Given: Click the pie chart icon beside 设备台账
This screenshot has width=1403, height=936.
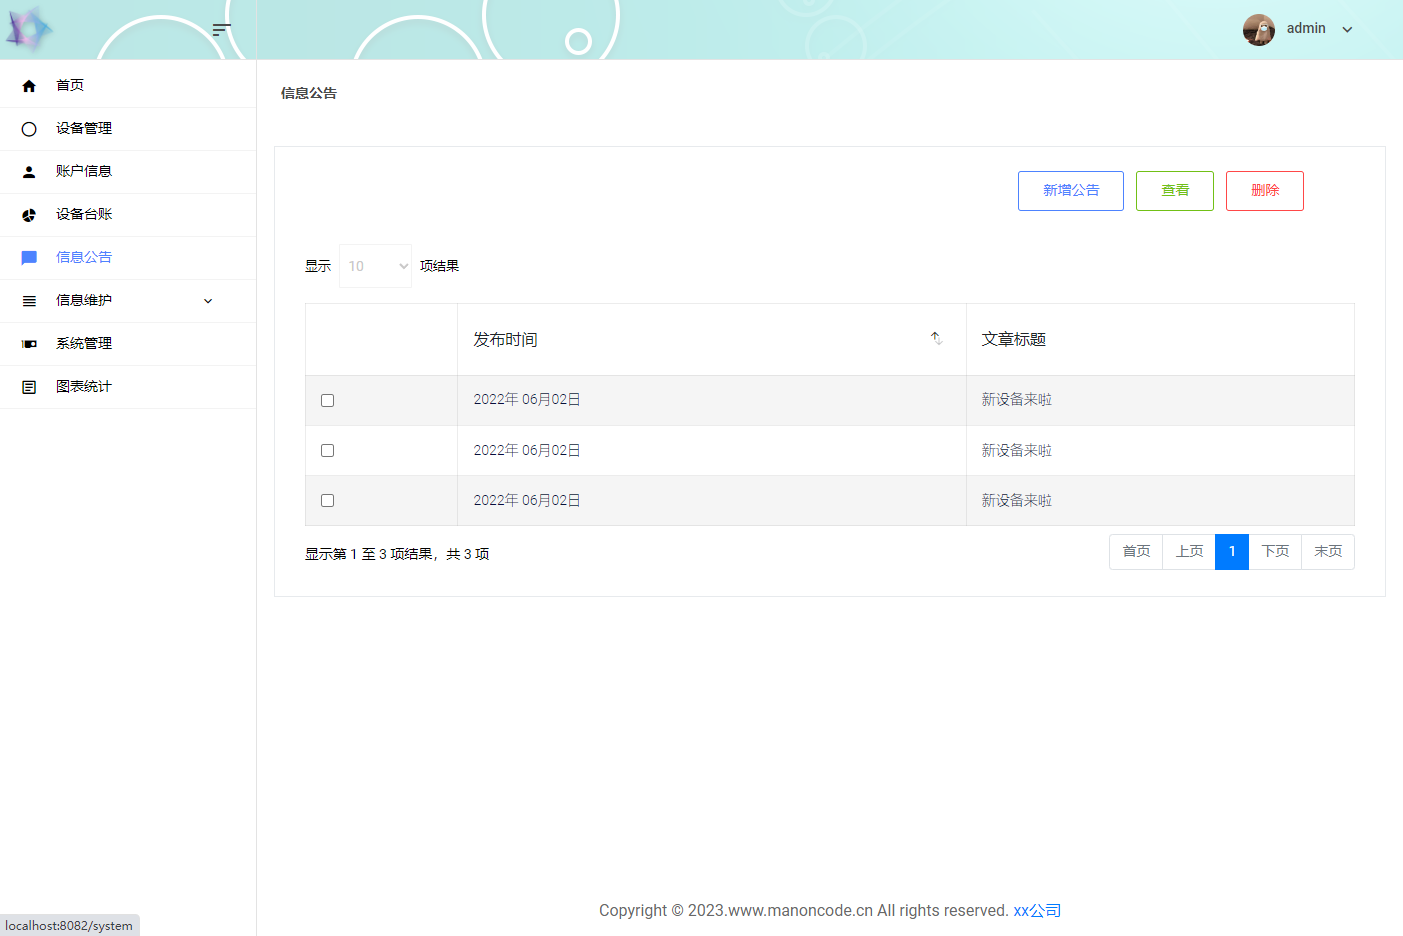Looking at the screenshot, I should tap(29, 215).
